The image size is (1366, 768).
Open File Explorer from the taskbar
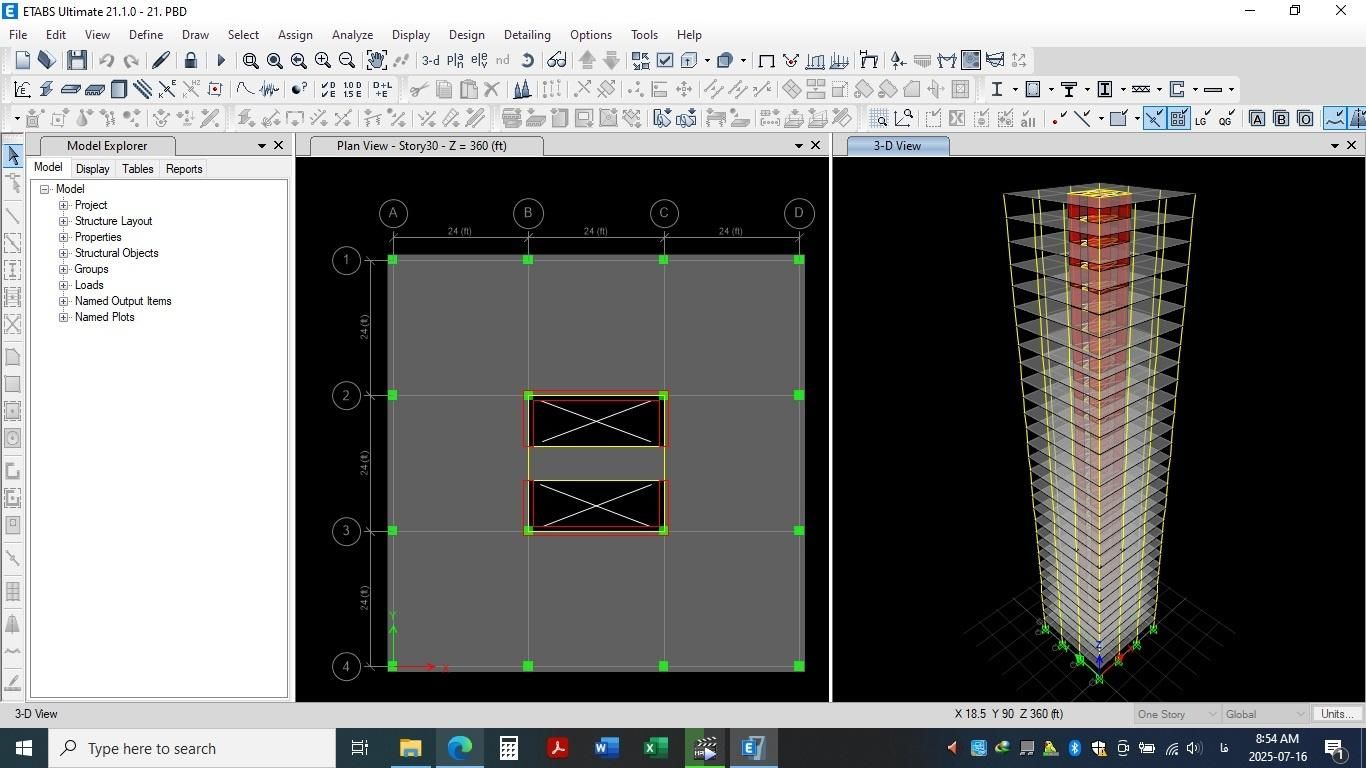point(410,748)
